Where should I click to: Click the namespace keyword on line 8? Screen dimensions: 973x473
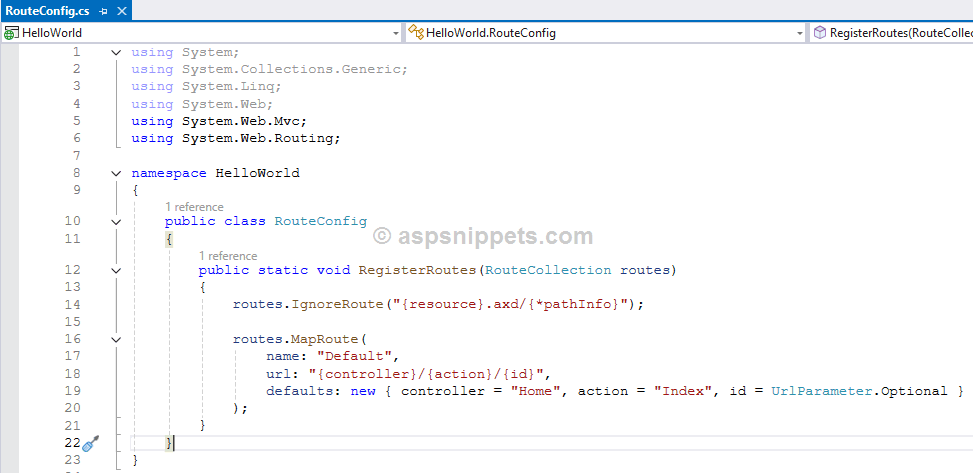coord(169,173)
